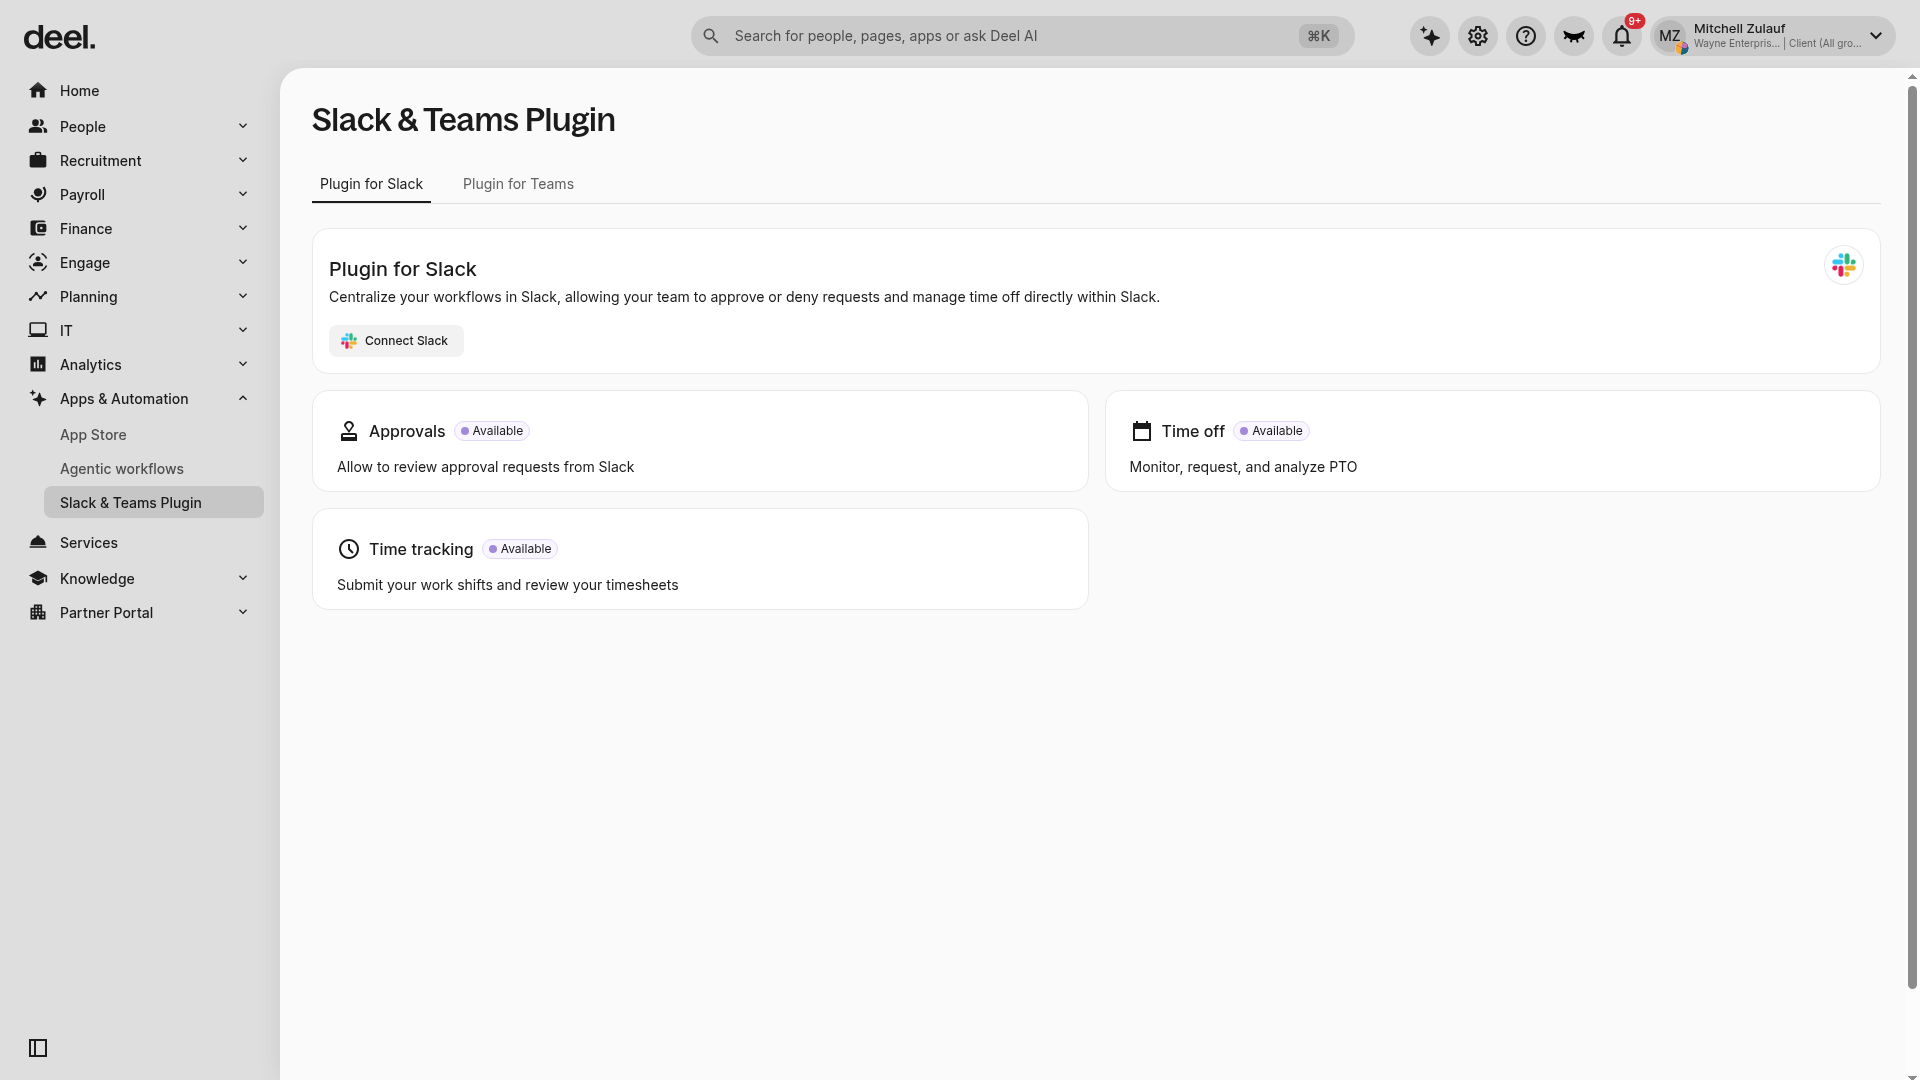This screenshot has width=1920, height=1080.
Task: Click the Home house icon
Action: coord(38,91)
